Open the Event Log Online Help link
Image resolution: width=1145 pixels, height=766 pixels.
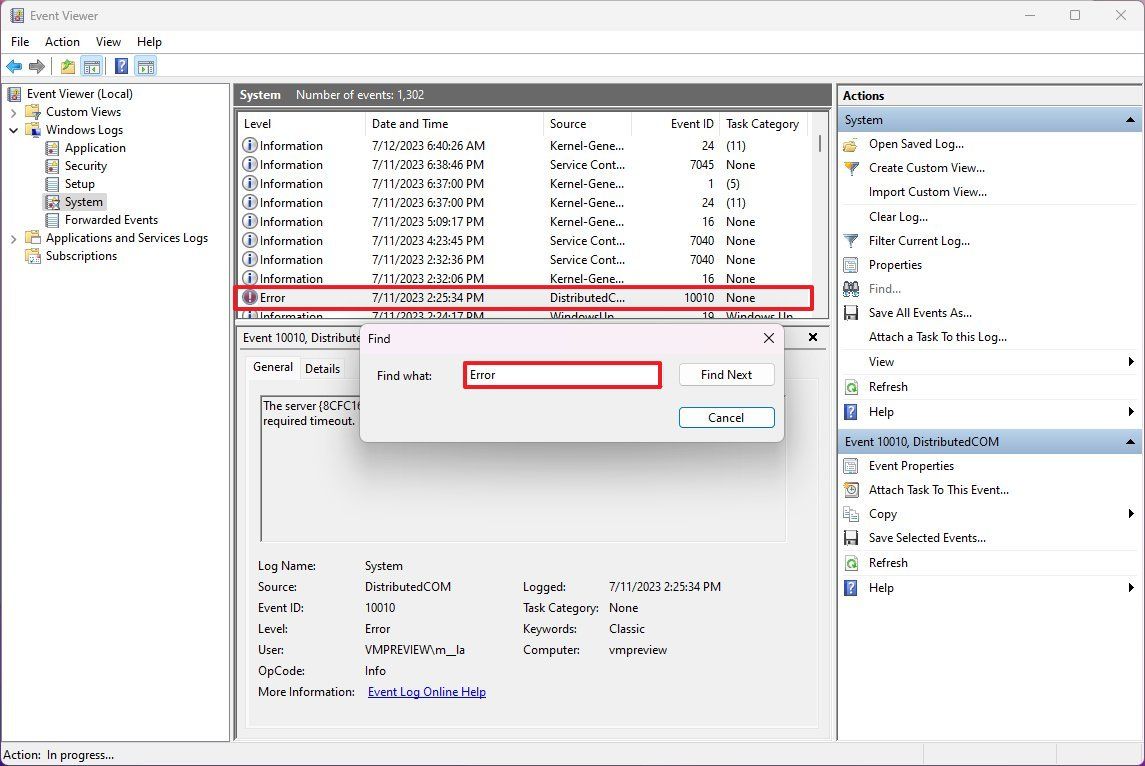pos(426,691)
